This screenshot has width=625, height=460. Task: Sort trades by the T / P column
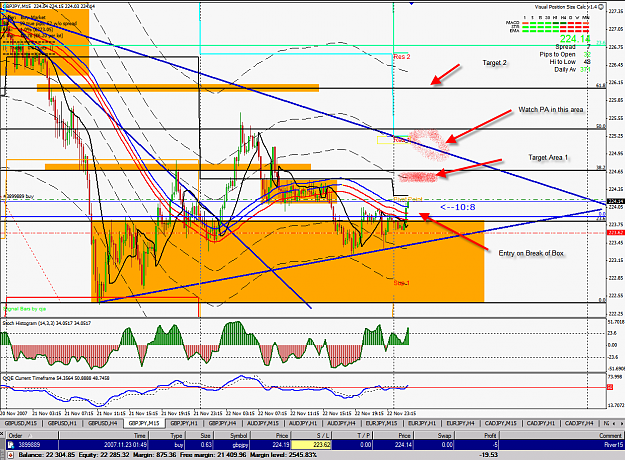click(352, 436)
